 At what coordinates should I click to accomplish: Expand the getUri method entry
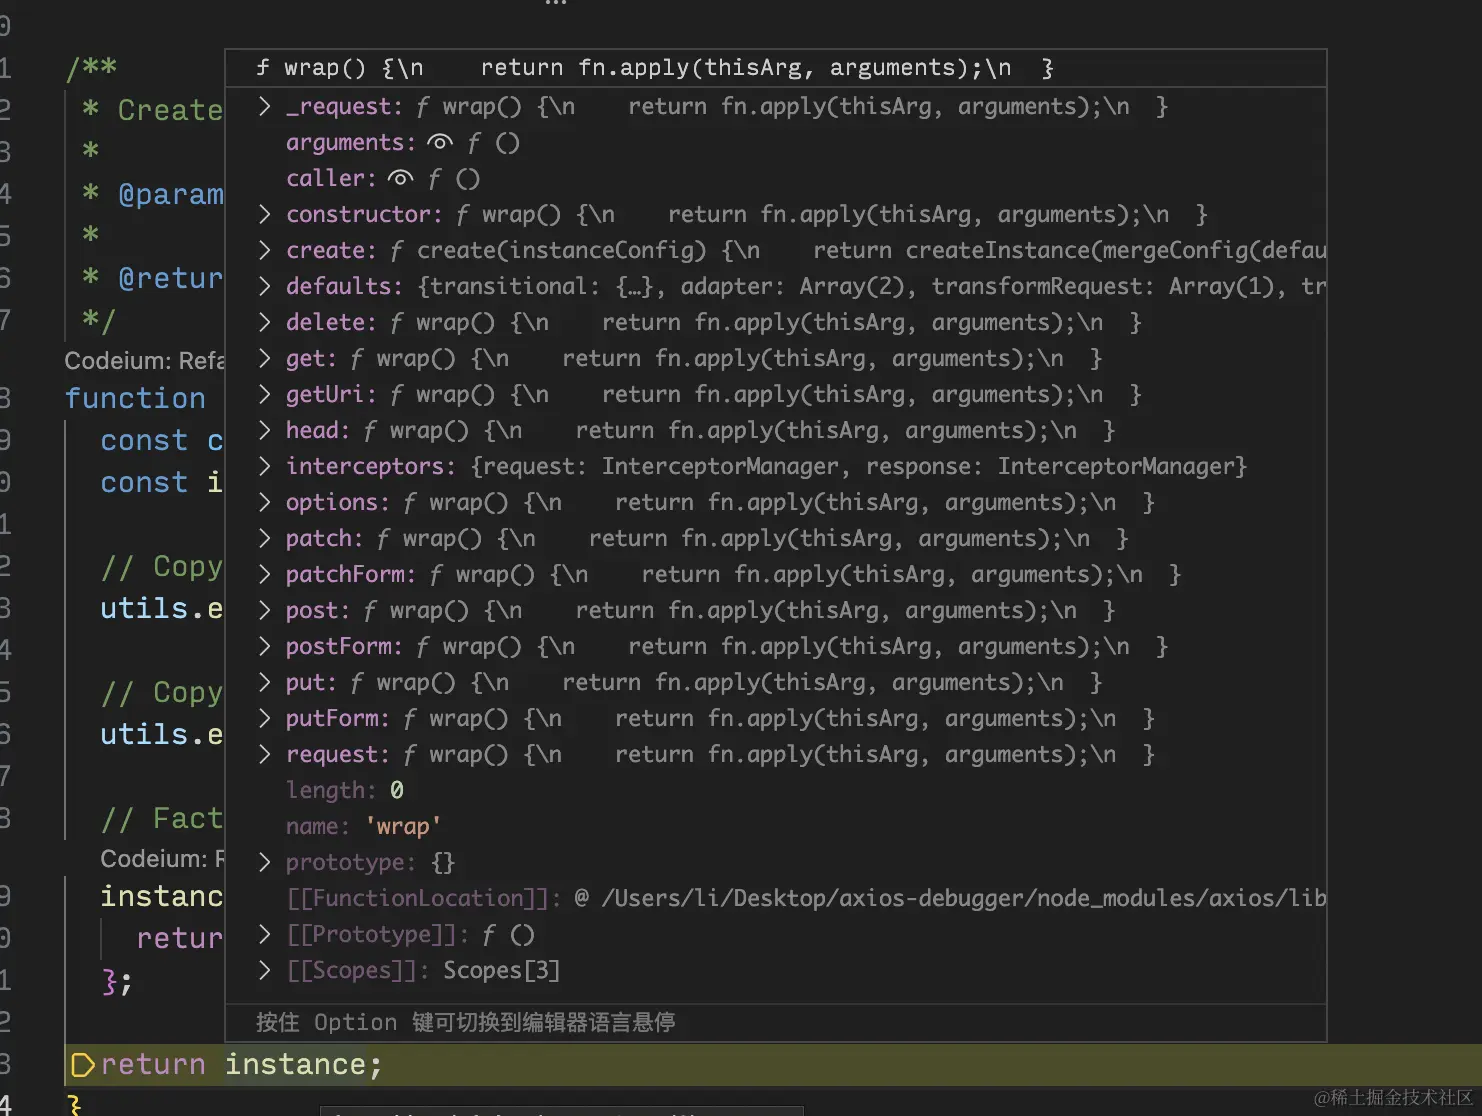click(x=264, y=395)
